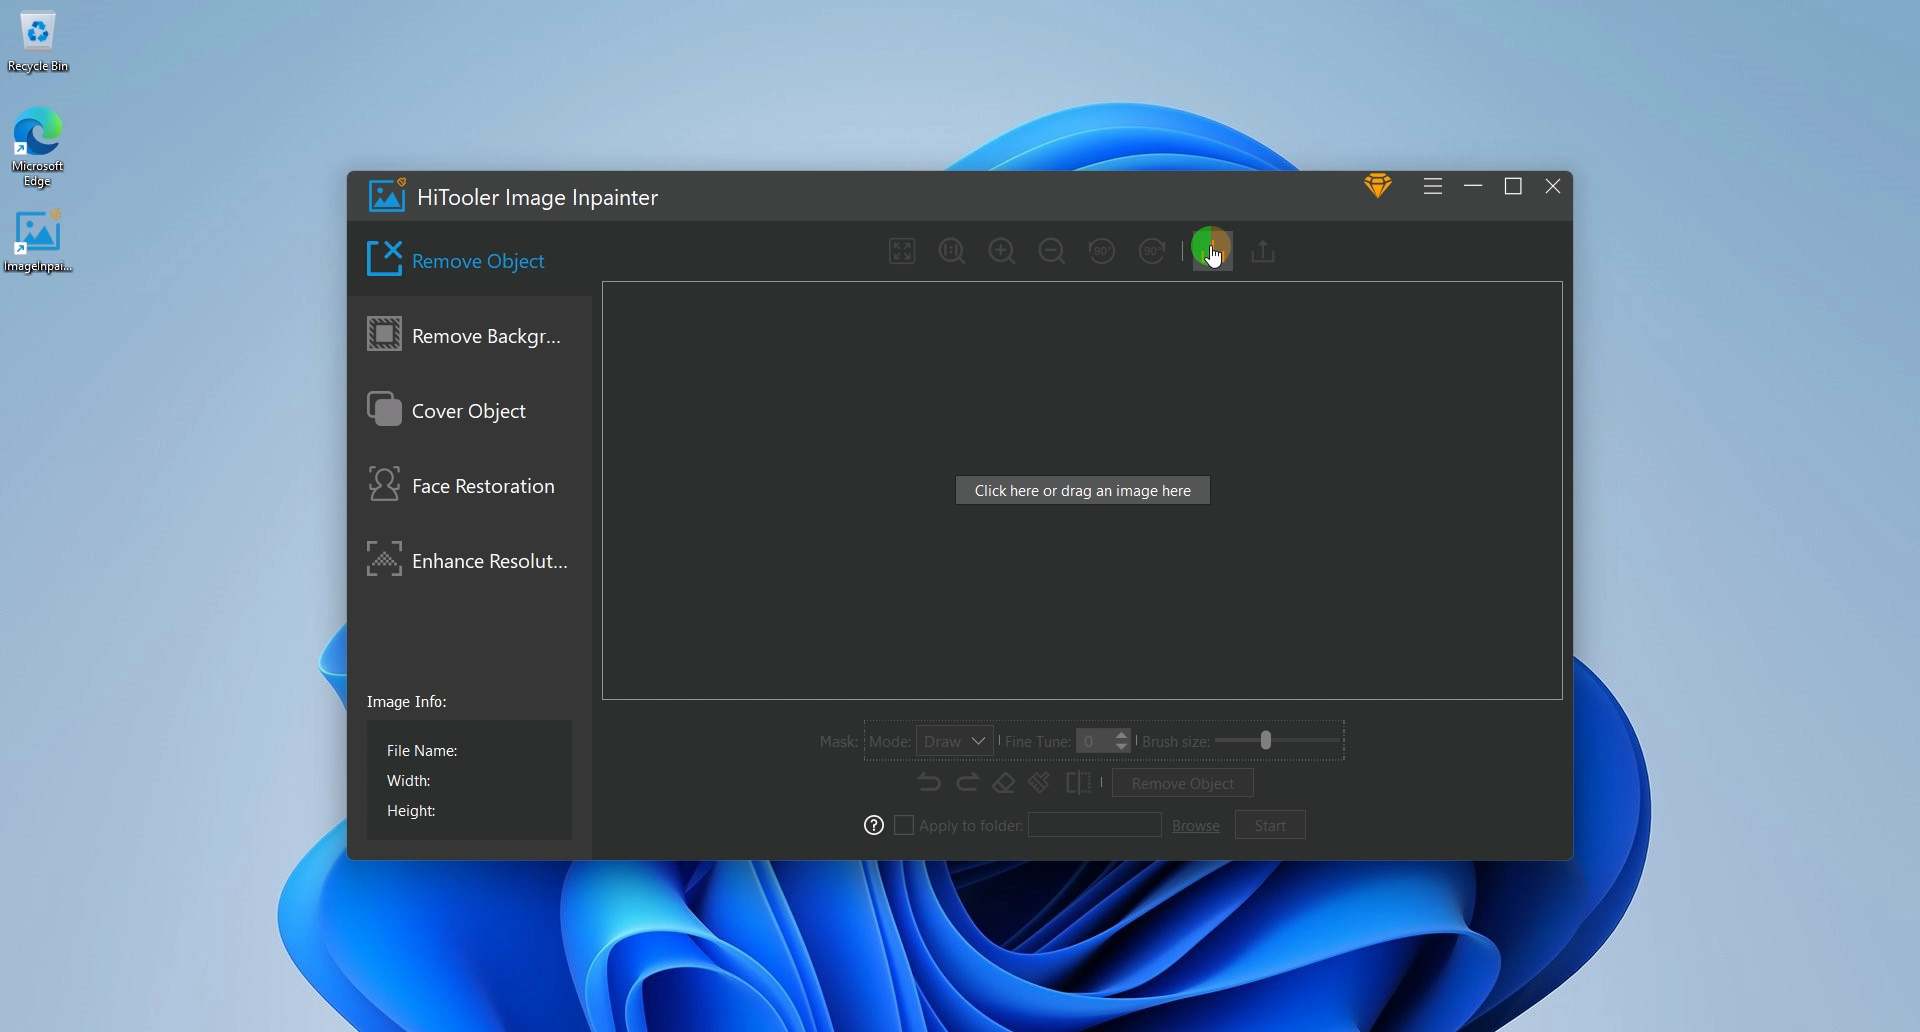Viewport: 1920px width, 1032px height.
Task: Open the hamburger menu at top right
Action: tap(1432, 186)
